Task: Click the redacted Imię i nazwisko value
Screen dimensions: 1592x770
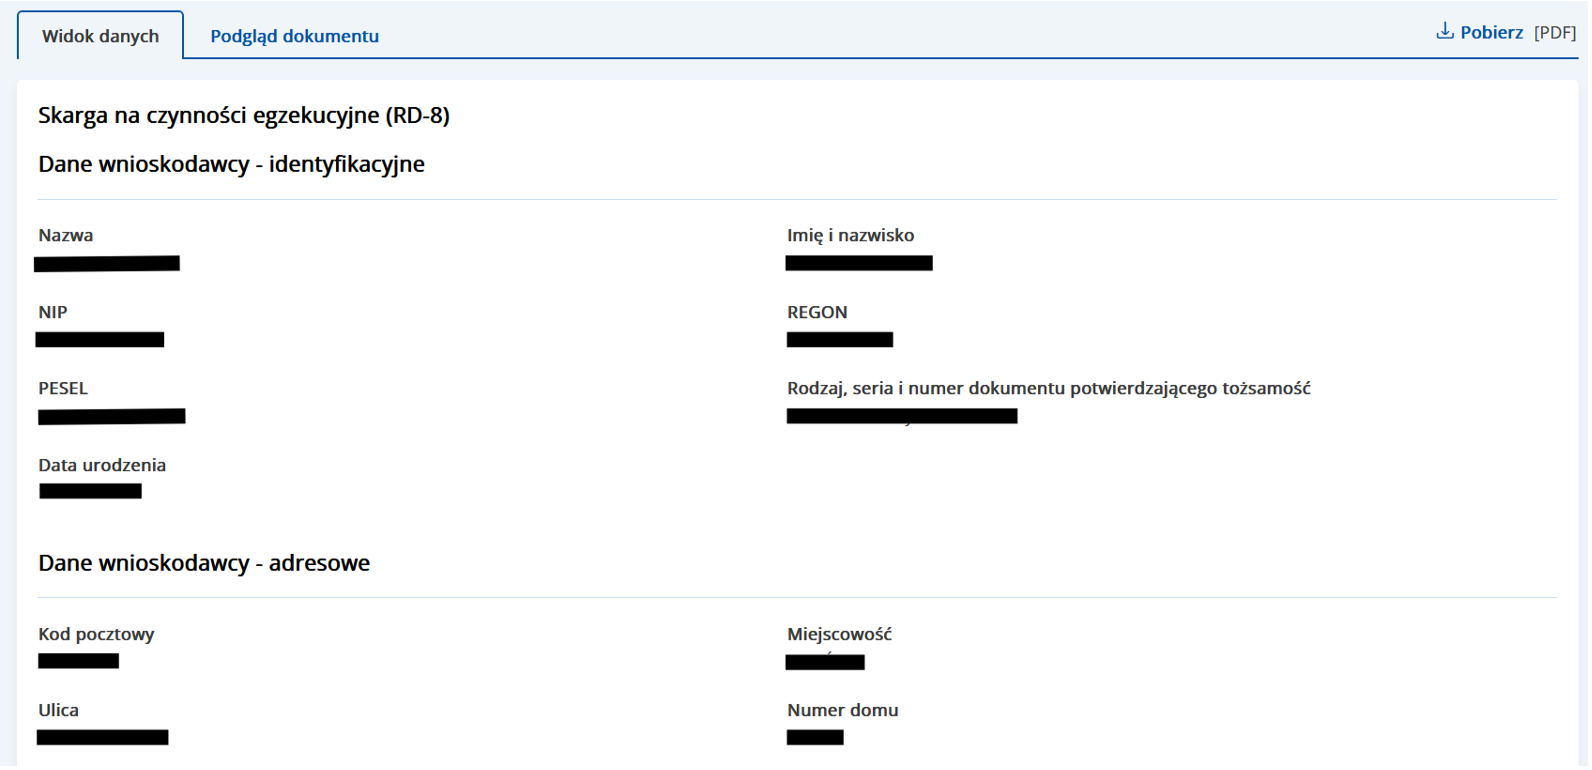Action: pyautogui.click(x=859, y=263)
